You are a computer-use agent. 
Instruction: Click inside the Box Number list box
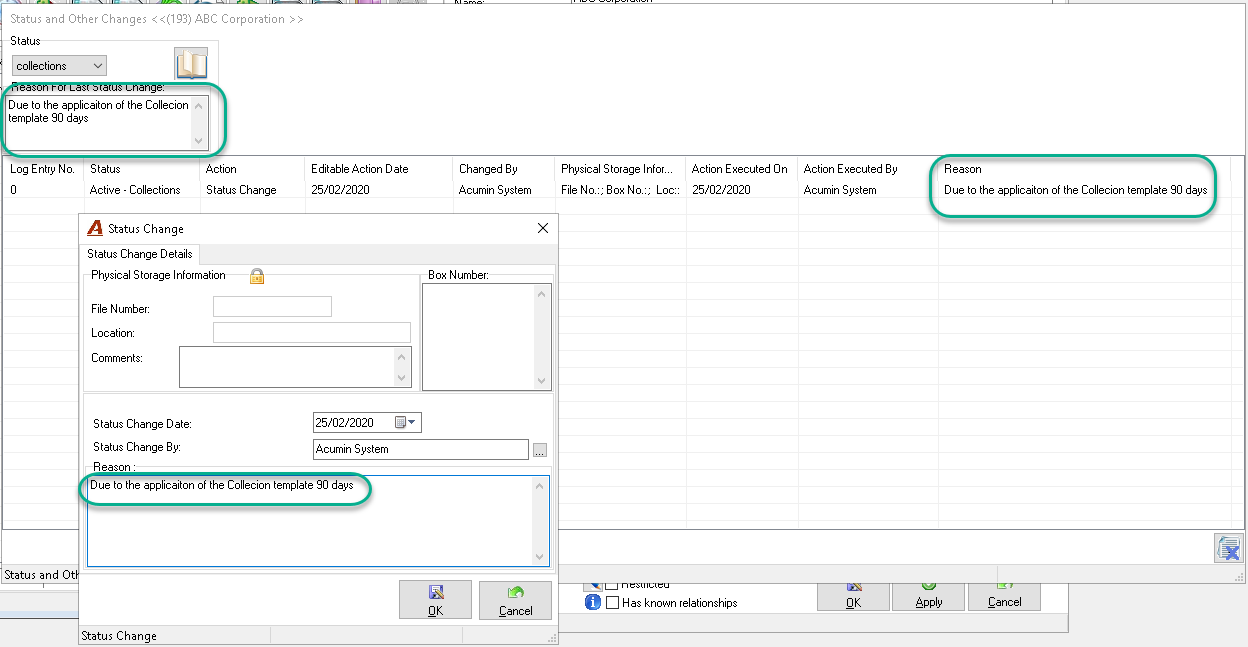pos(487,336)
